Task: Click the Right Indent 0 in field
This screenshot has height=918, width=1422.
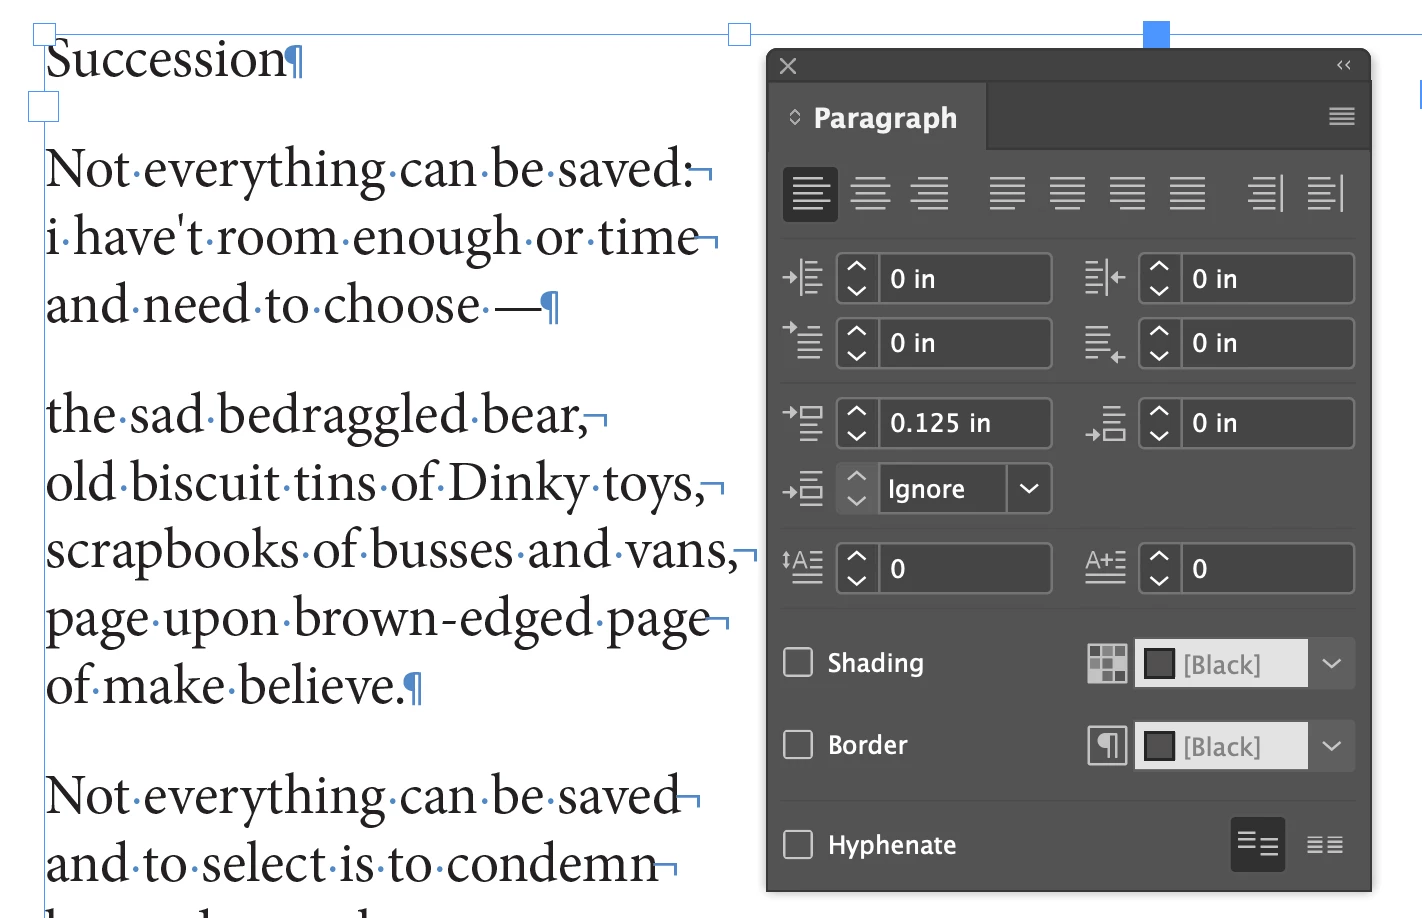Action: pos(1267,278)
